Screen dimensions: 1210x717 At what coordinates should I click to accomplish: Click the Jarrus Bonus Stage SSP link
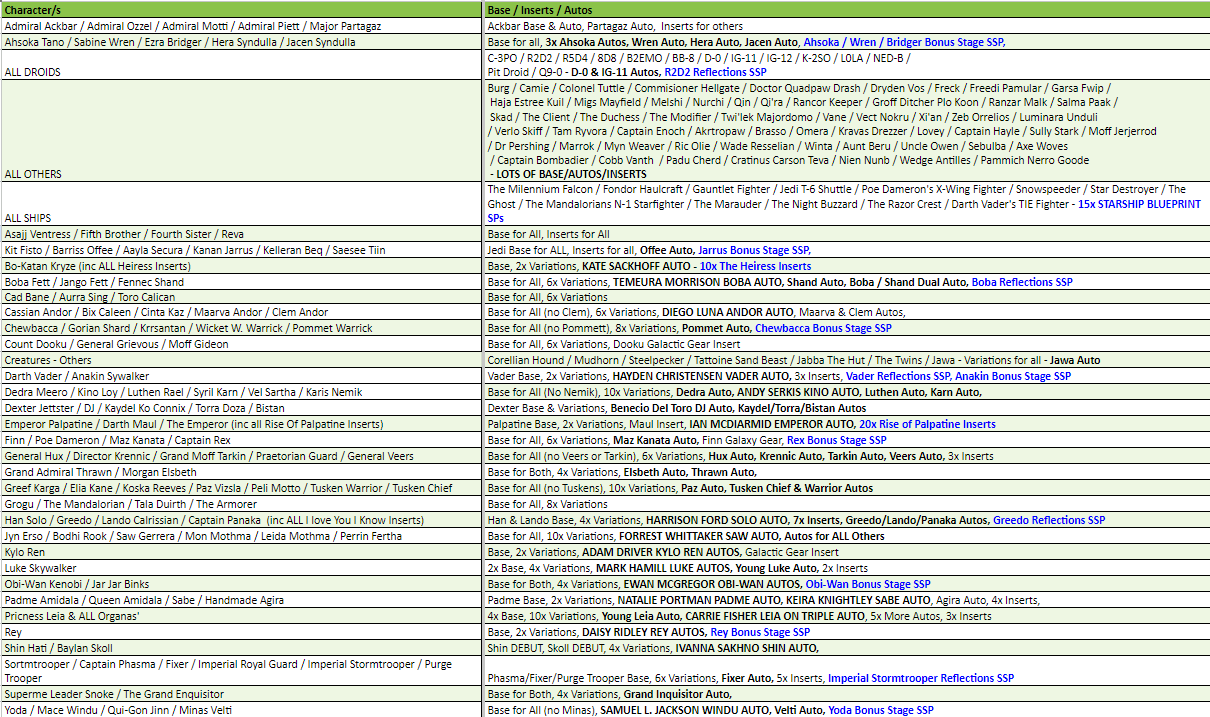(x=753, y=250)
